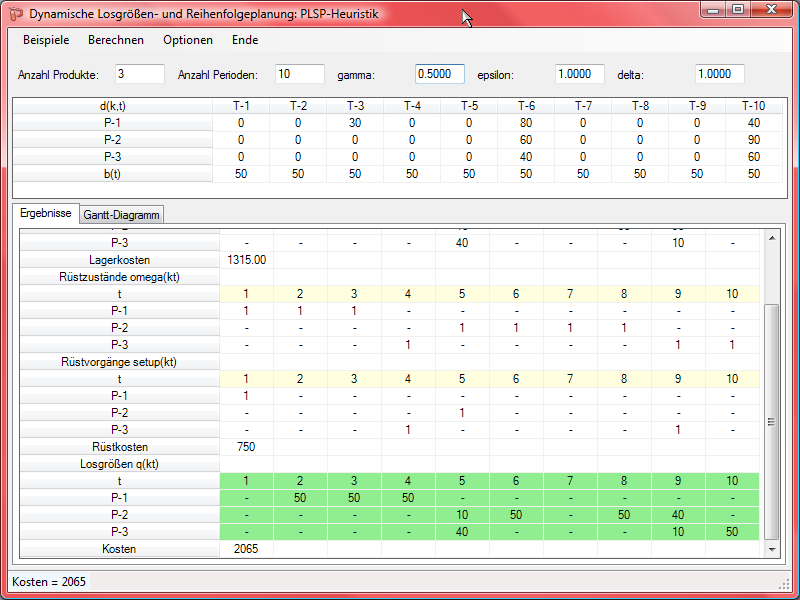Open the Optionen menu
Viewport: 800px width, 600px height.
pos(188,40)
